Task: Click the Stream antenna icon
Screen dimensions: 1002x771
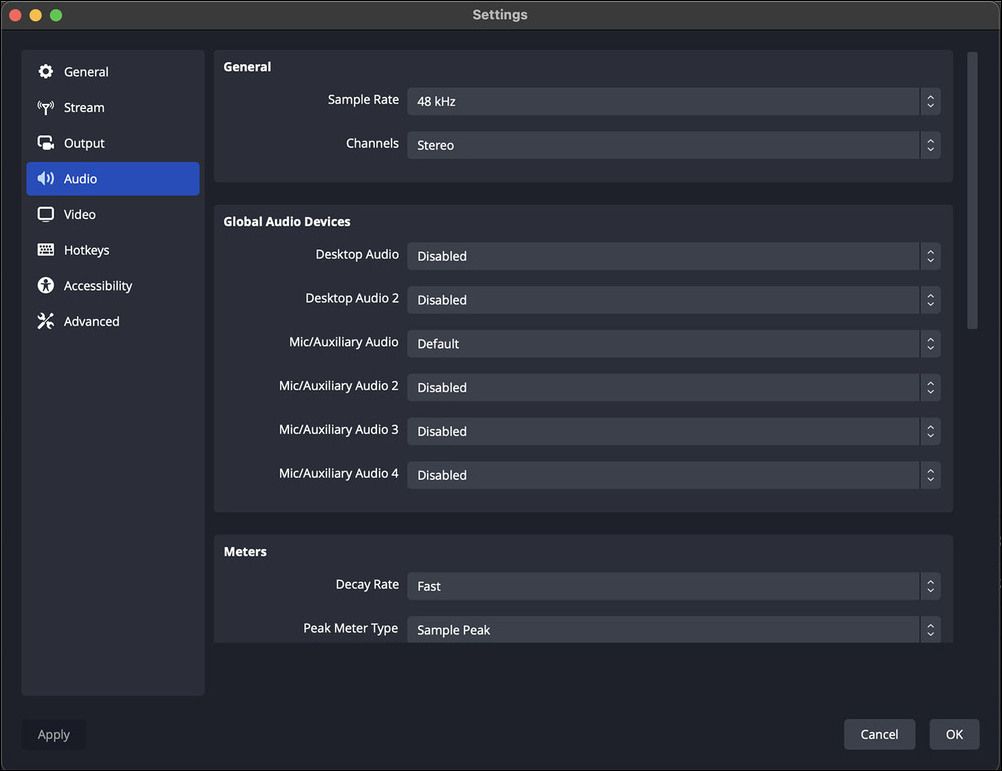Action: click(x=46, y=108)
